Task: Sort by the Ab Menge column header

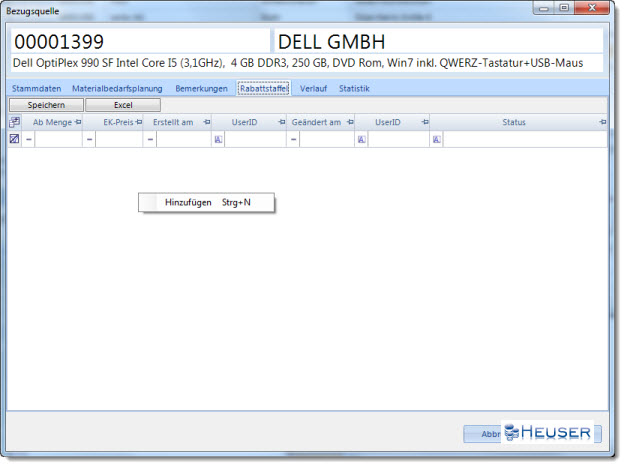Action: (52, 122)
